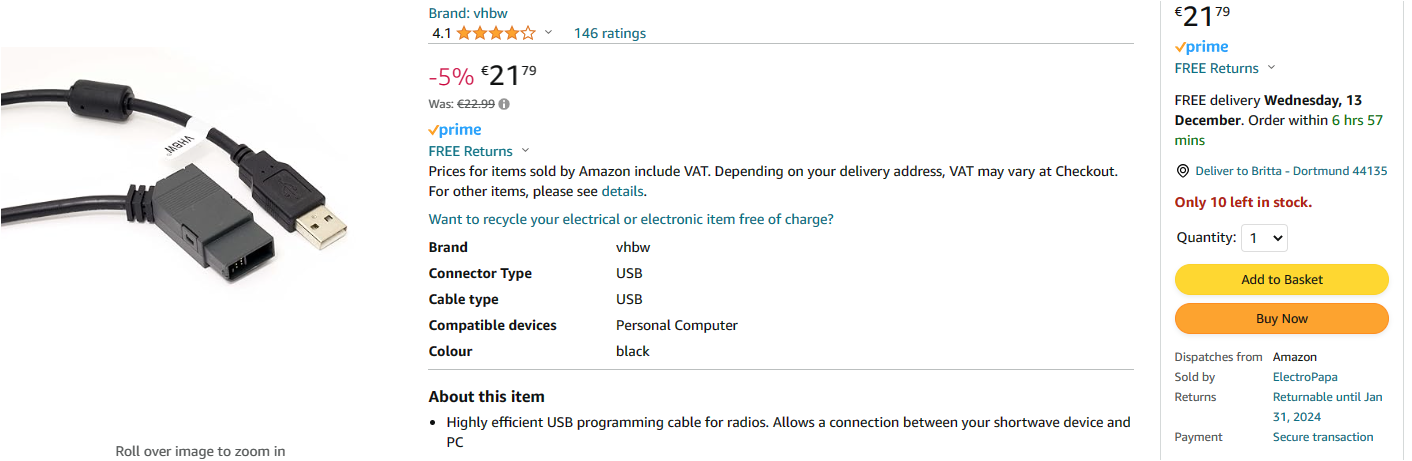Click the Prime logo in the buy box
This screenshot has height=461, width=1412.
[1201, 47]
